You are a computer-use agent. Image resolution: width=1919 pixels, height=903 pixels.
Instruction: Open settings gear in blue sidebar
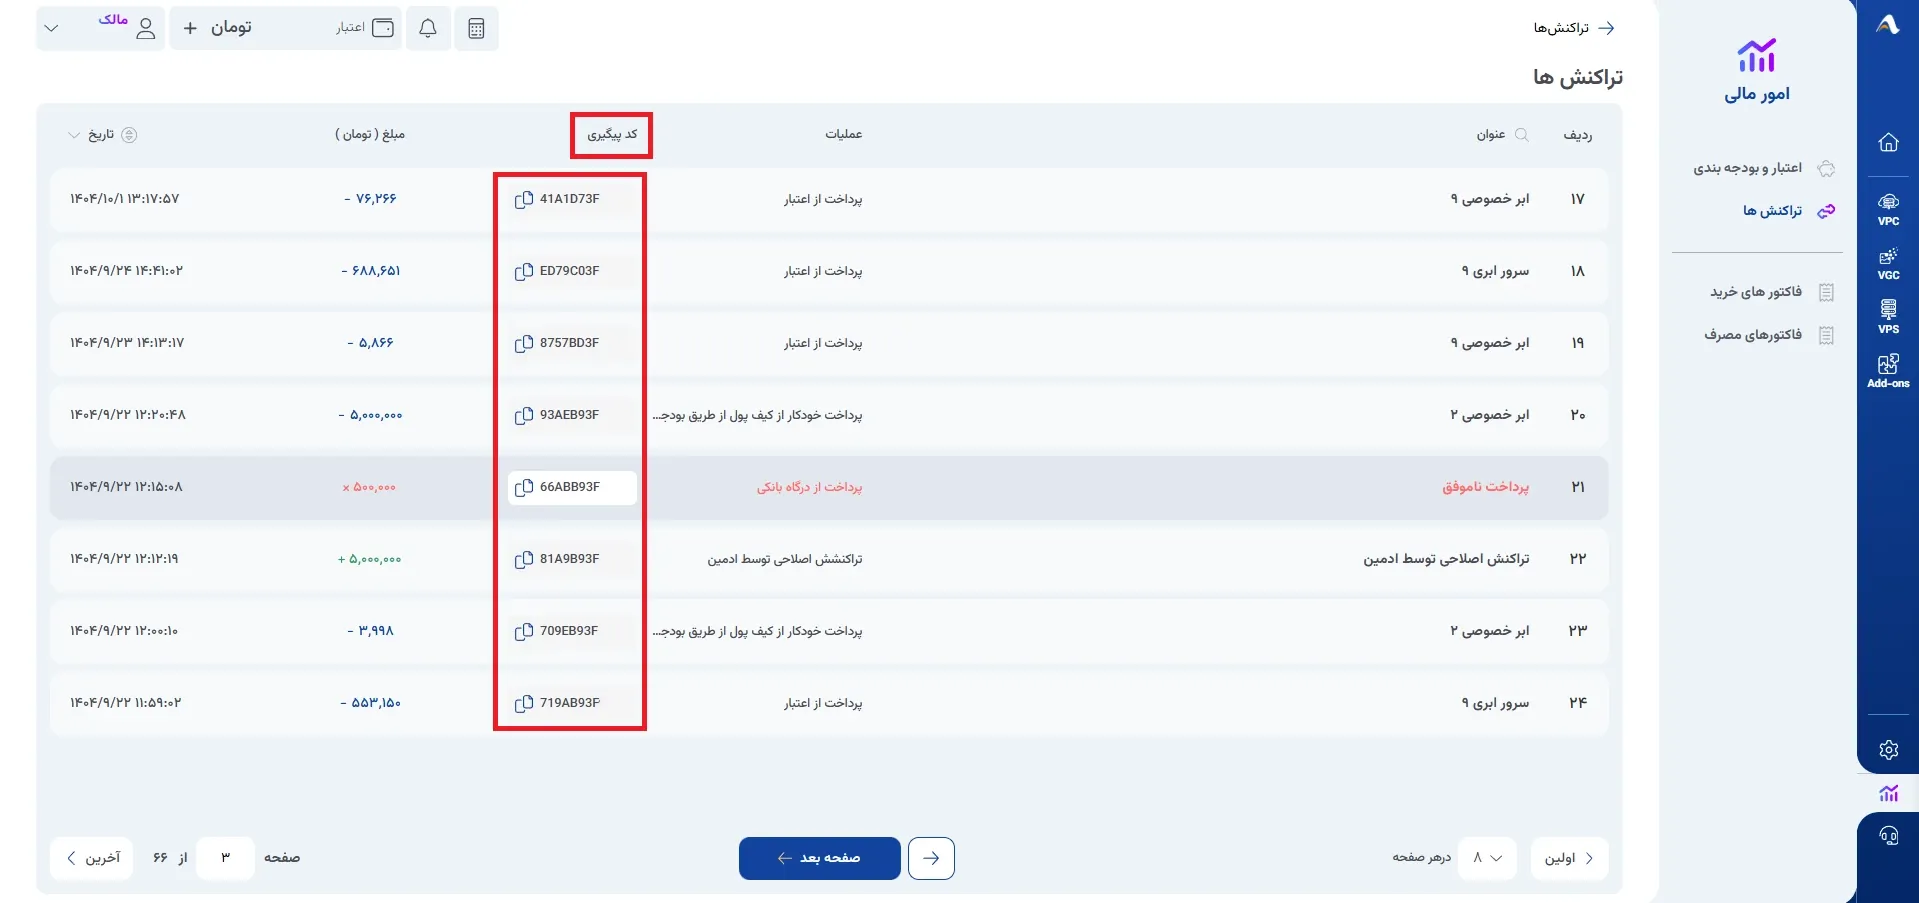click(x=1888, y=750)
